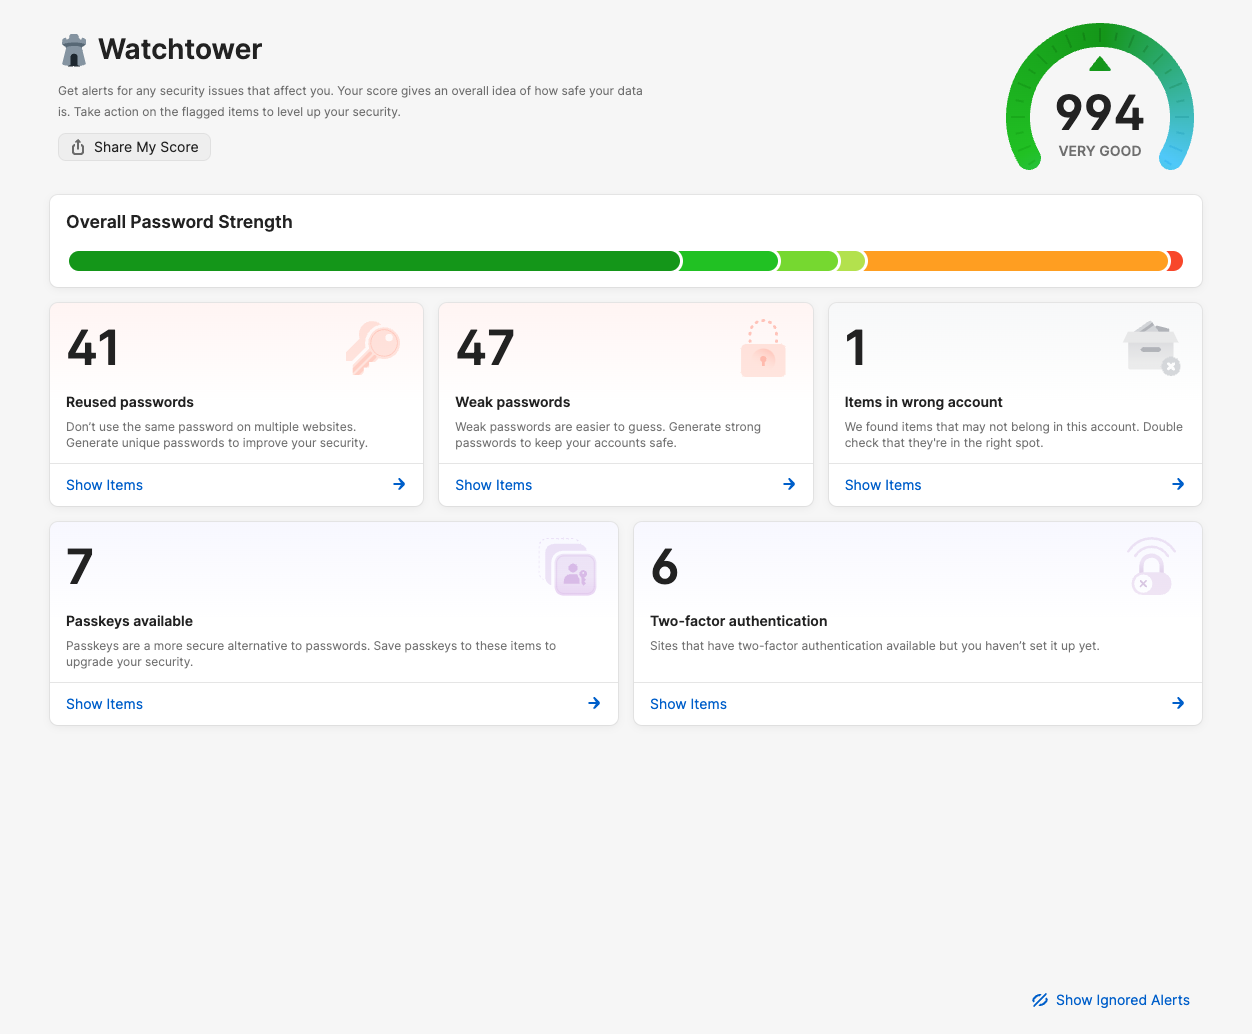
Task: Click the two-factor authentication lock icon
Action: click(1151, 567)
